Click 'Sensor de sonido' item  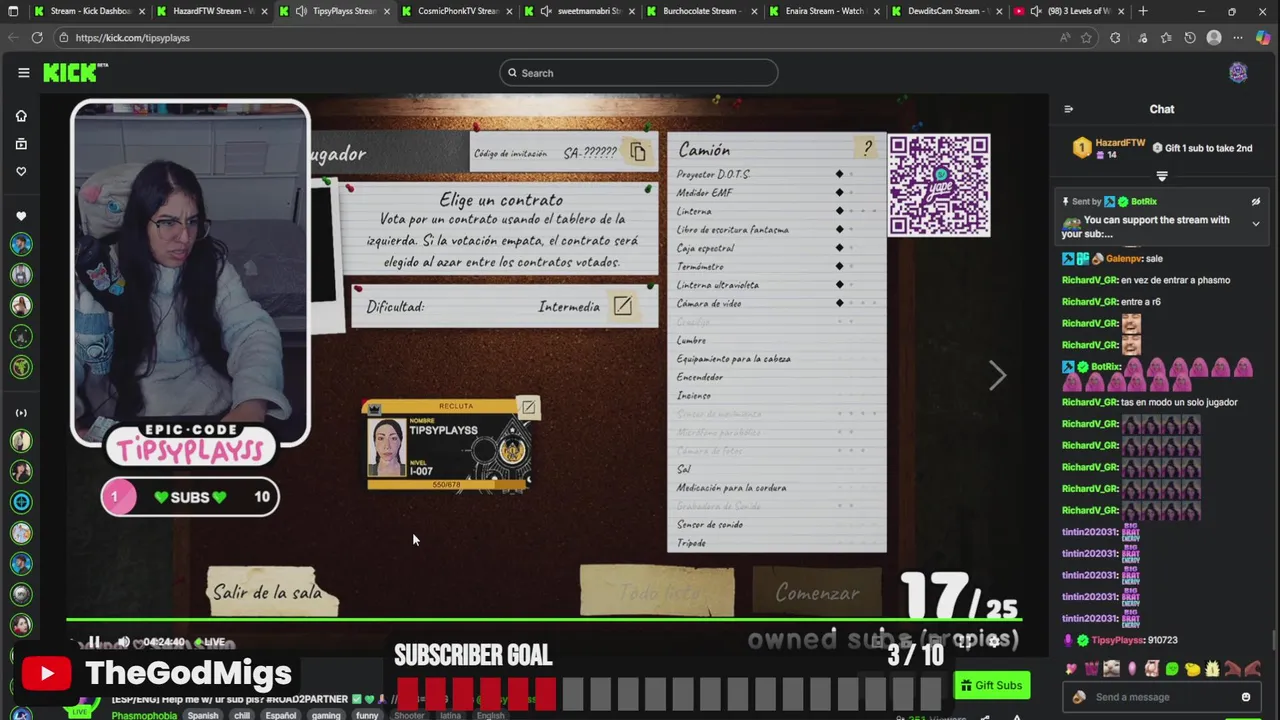709,525
